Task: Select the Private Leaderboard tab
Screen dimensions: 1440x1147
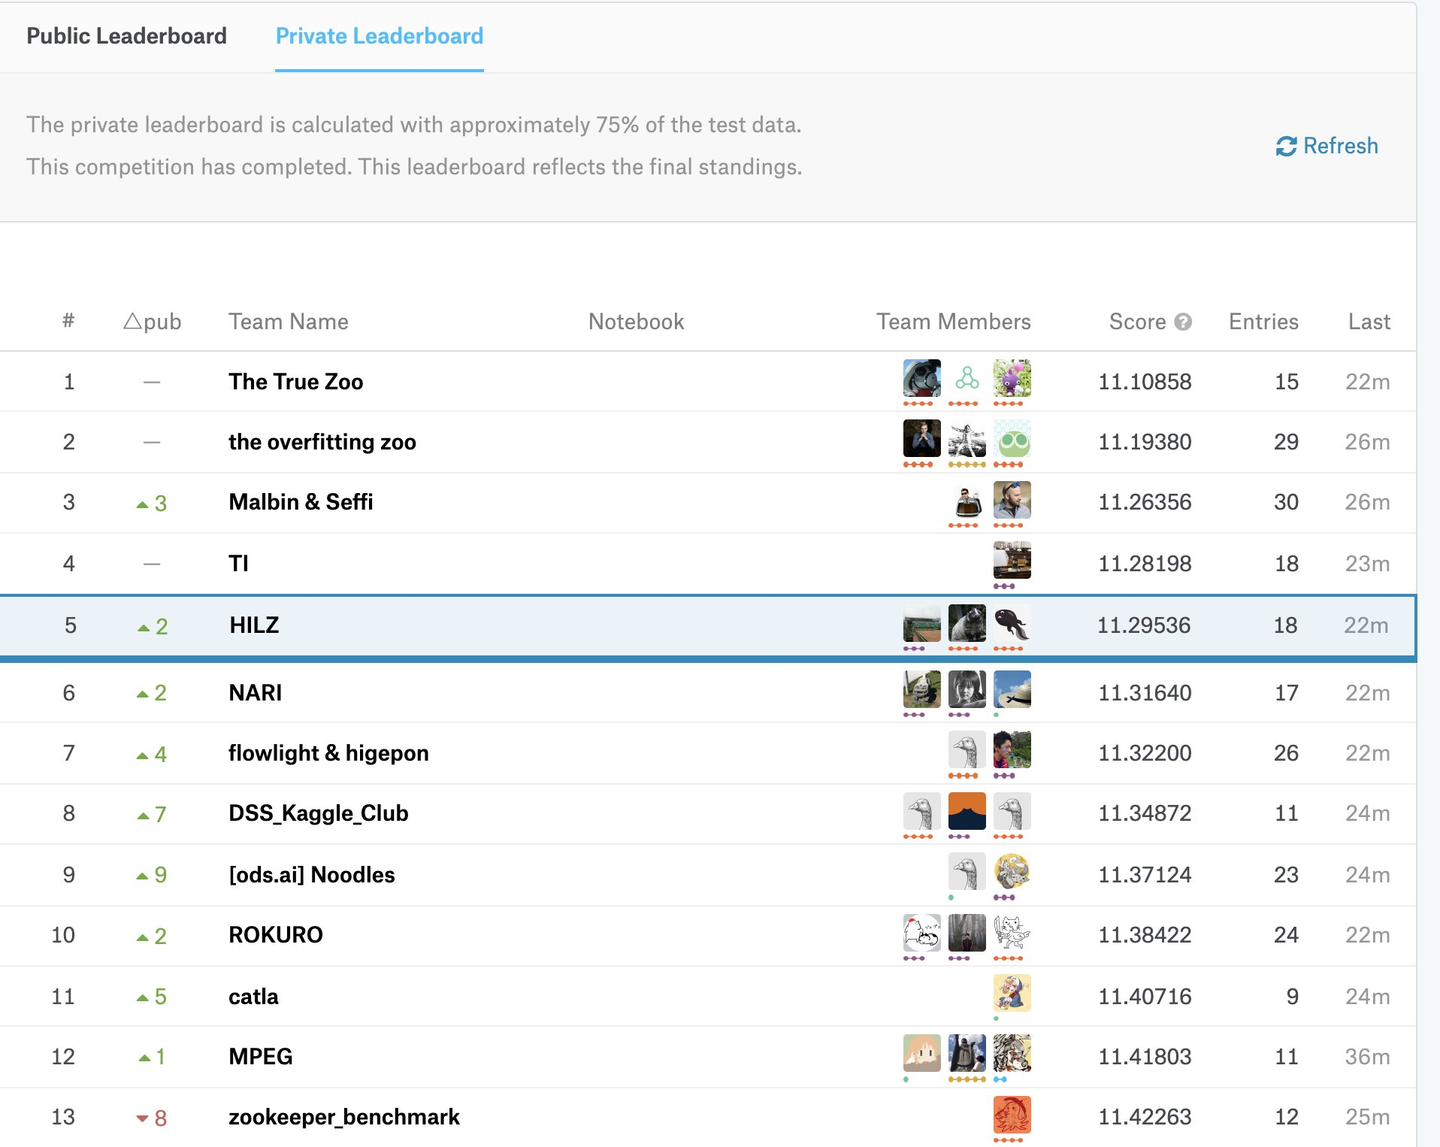Action: point(379,36)
